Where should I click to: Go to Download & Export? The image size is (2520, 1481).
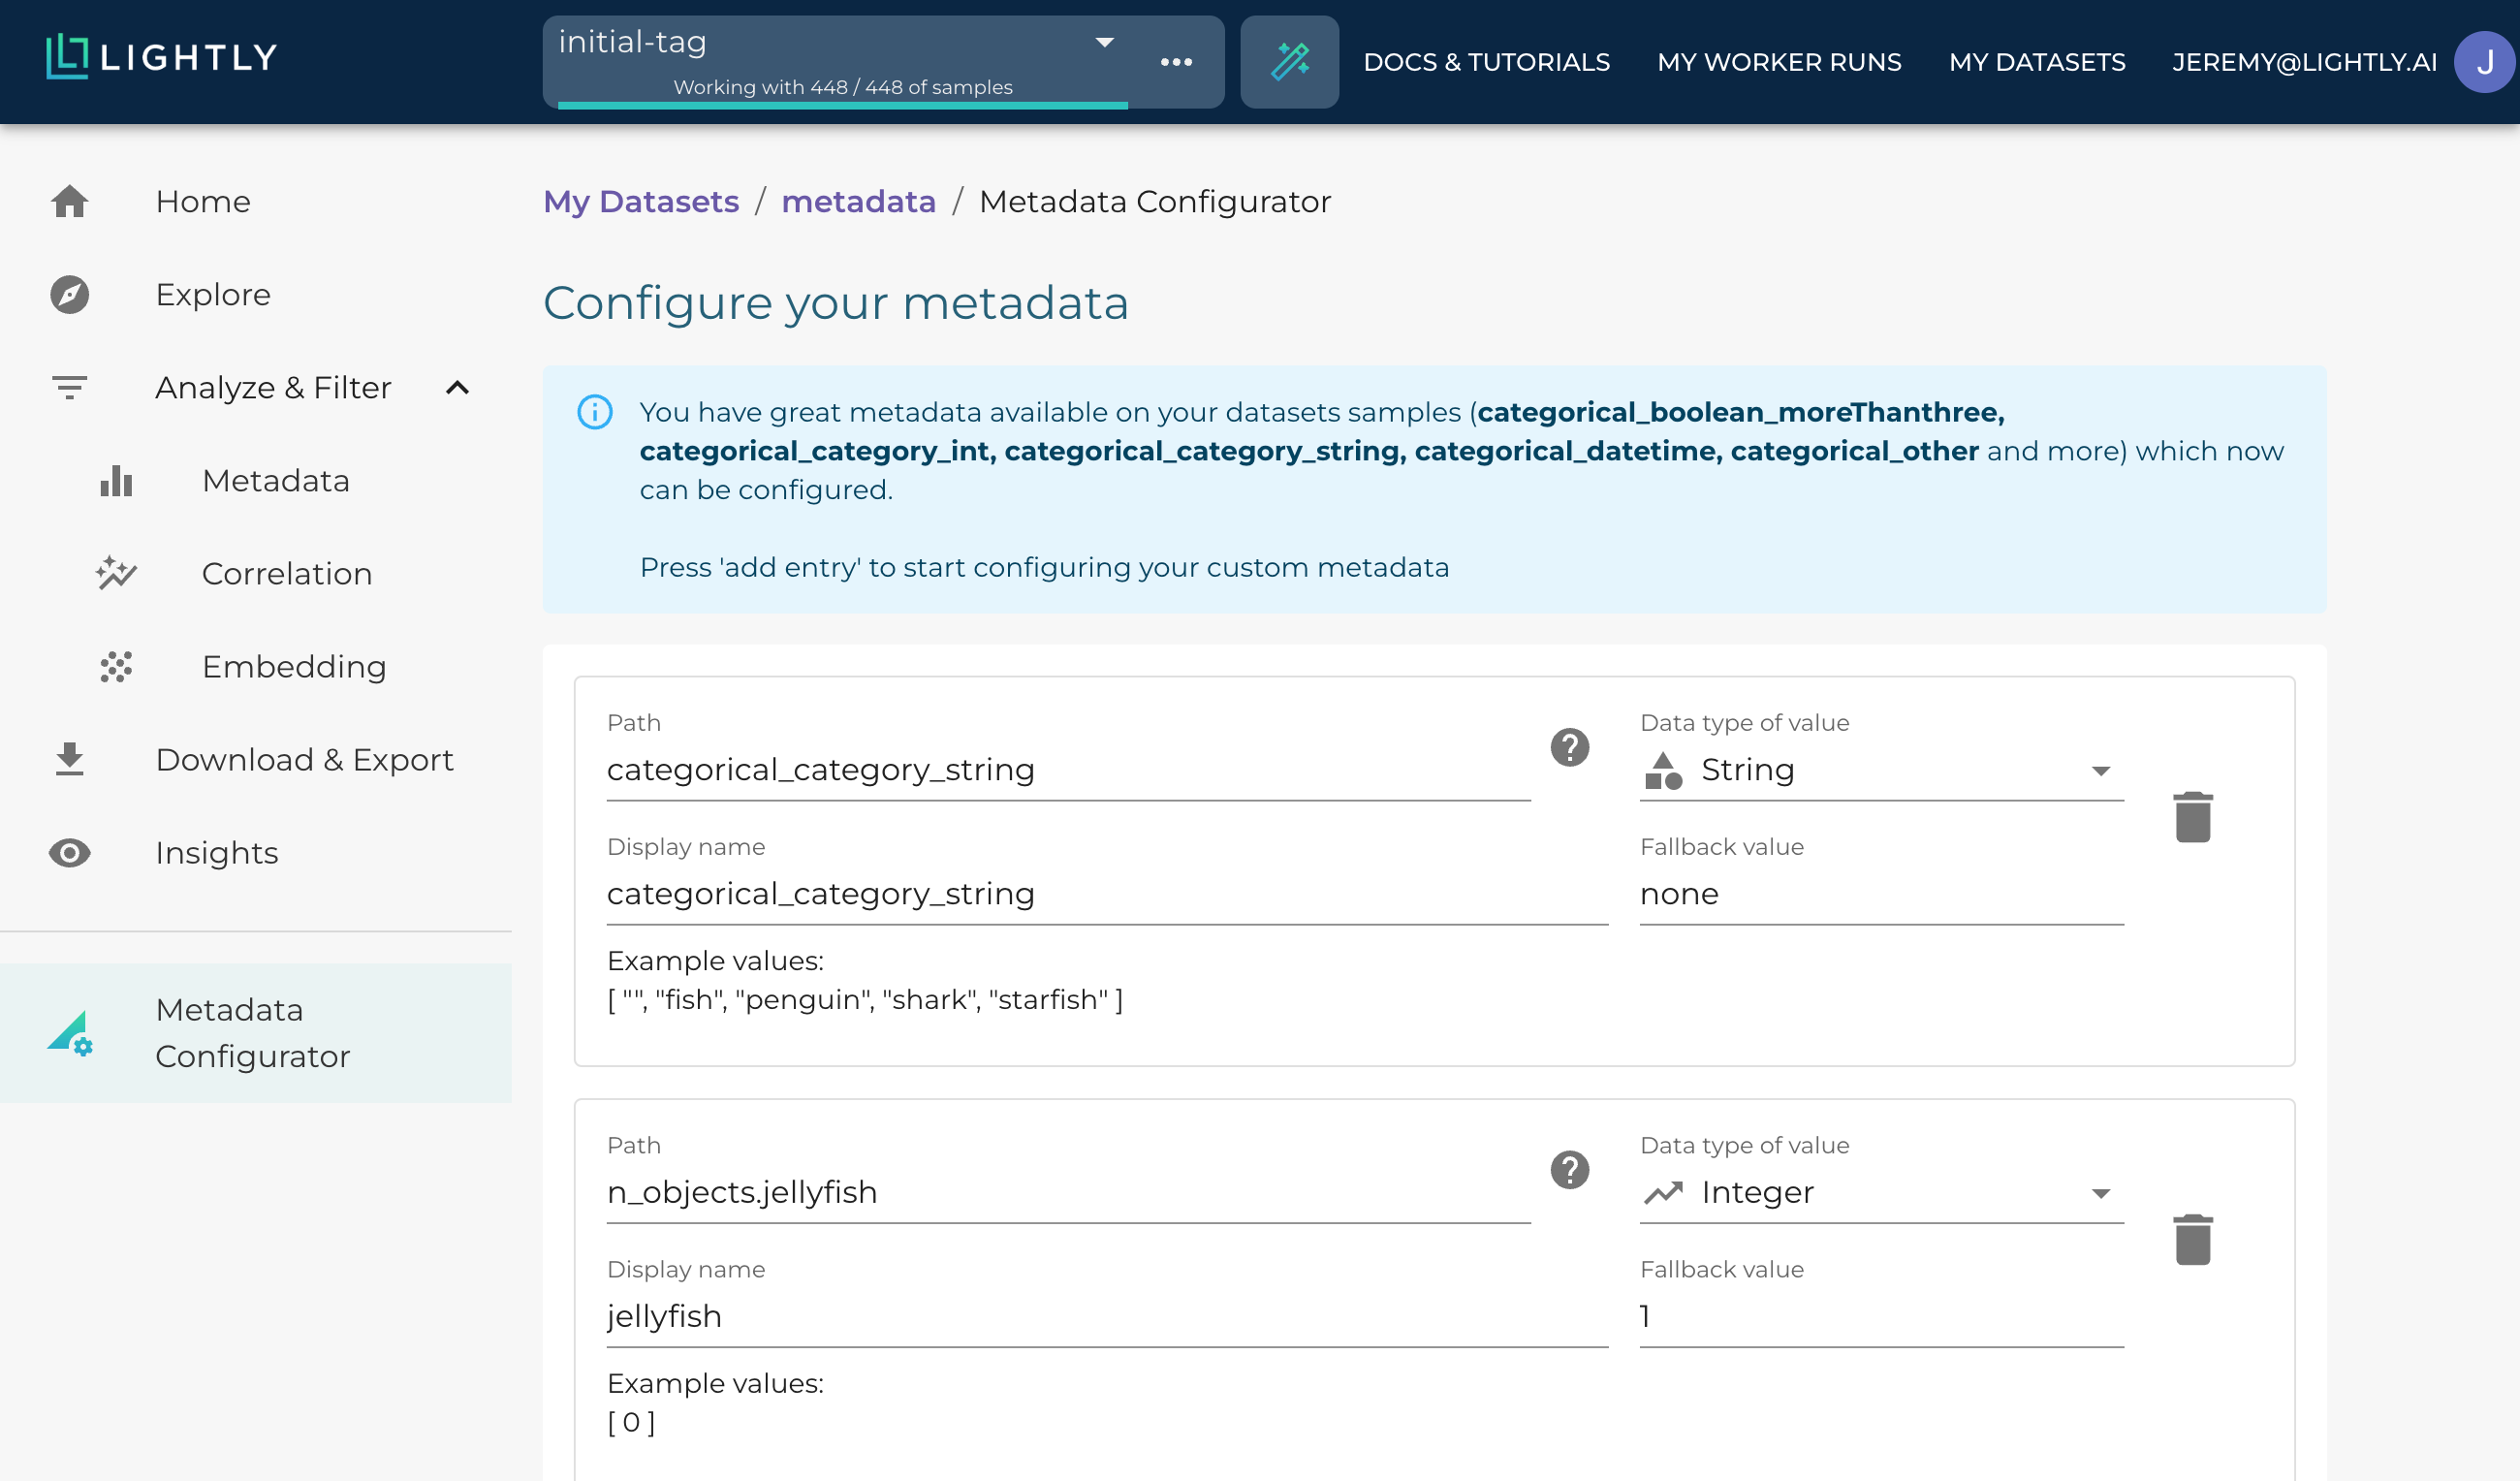304,759
